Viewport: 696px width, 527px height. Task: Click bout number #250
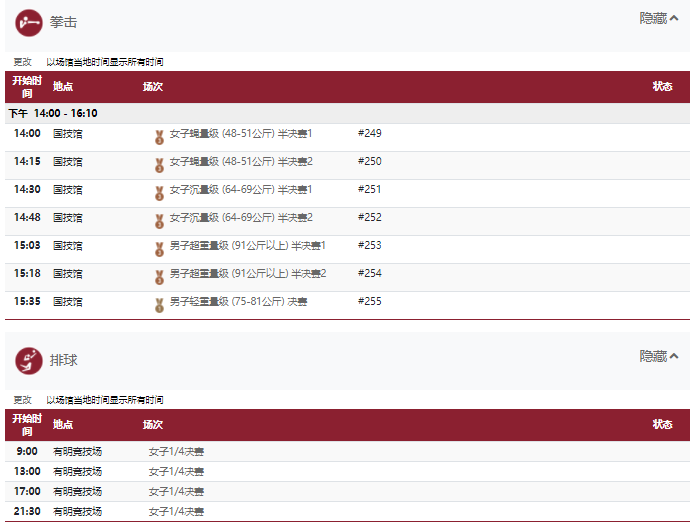(370, 161)
